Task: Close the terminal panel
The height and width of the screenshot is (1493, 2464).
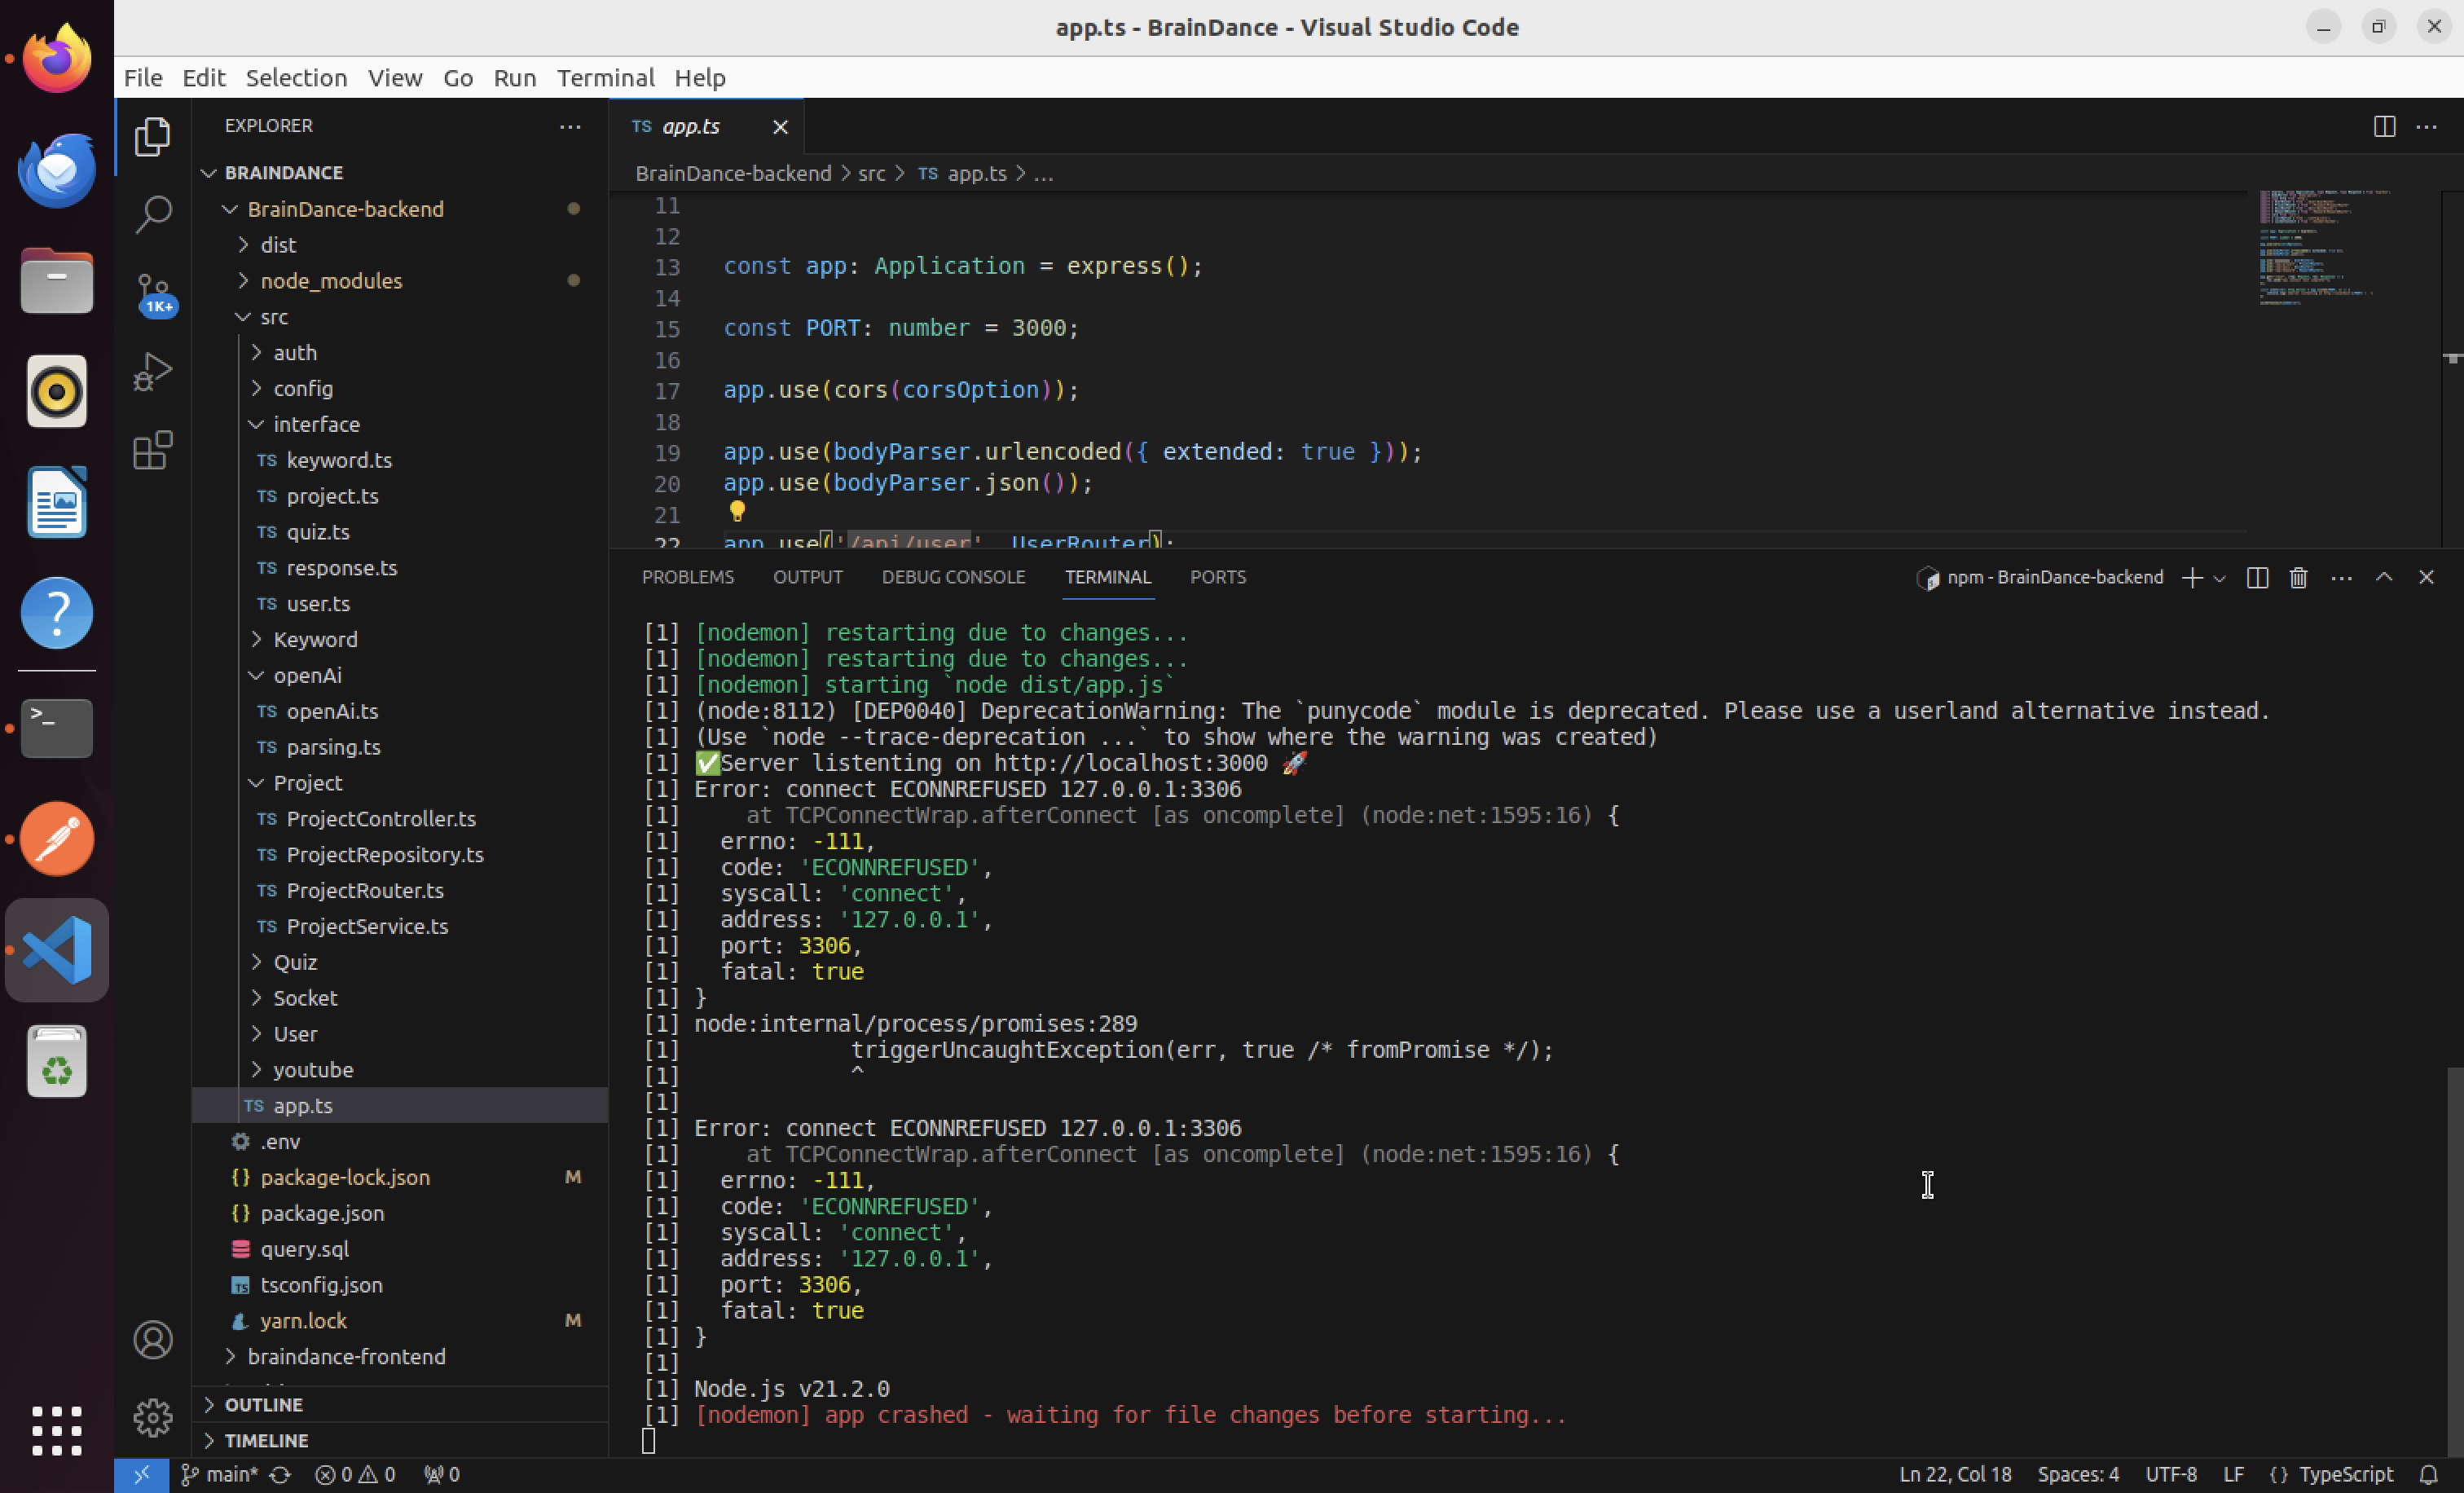Action: [2426, 577]
